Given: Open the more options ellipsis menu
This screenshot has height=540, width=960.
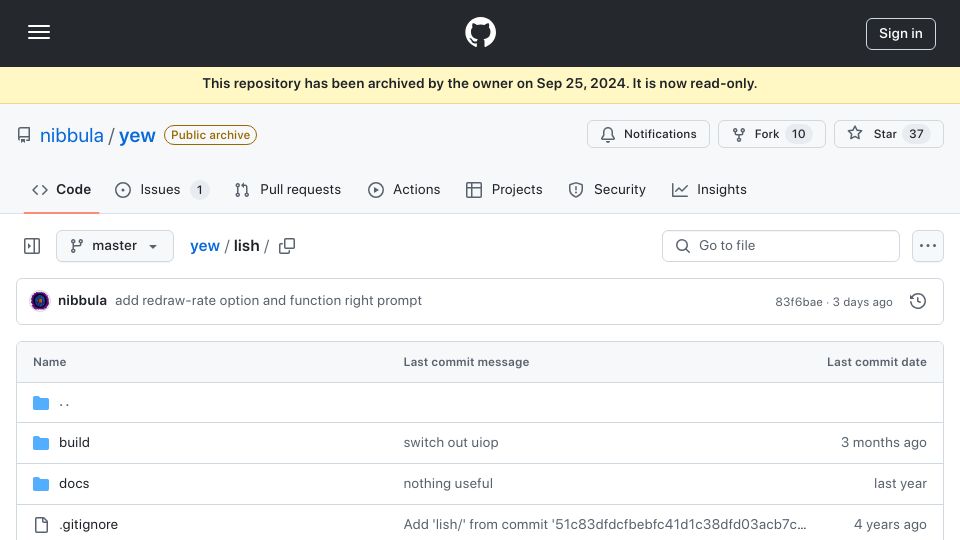Looking at the screenshot, I should click(928, 246).
